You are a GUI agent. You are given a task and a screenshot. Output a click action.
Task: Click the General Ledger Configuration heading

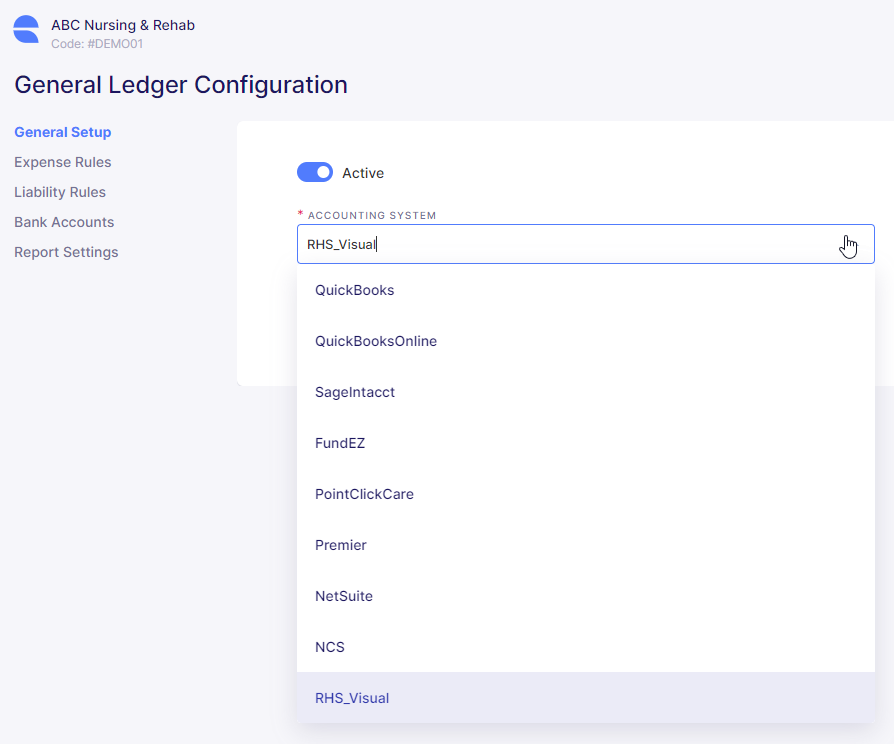coord(181,85)
